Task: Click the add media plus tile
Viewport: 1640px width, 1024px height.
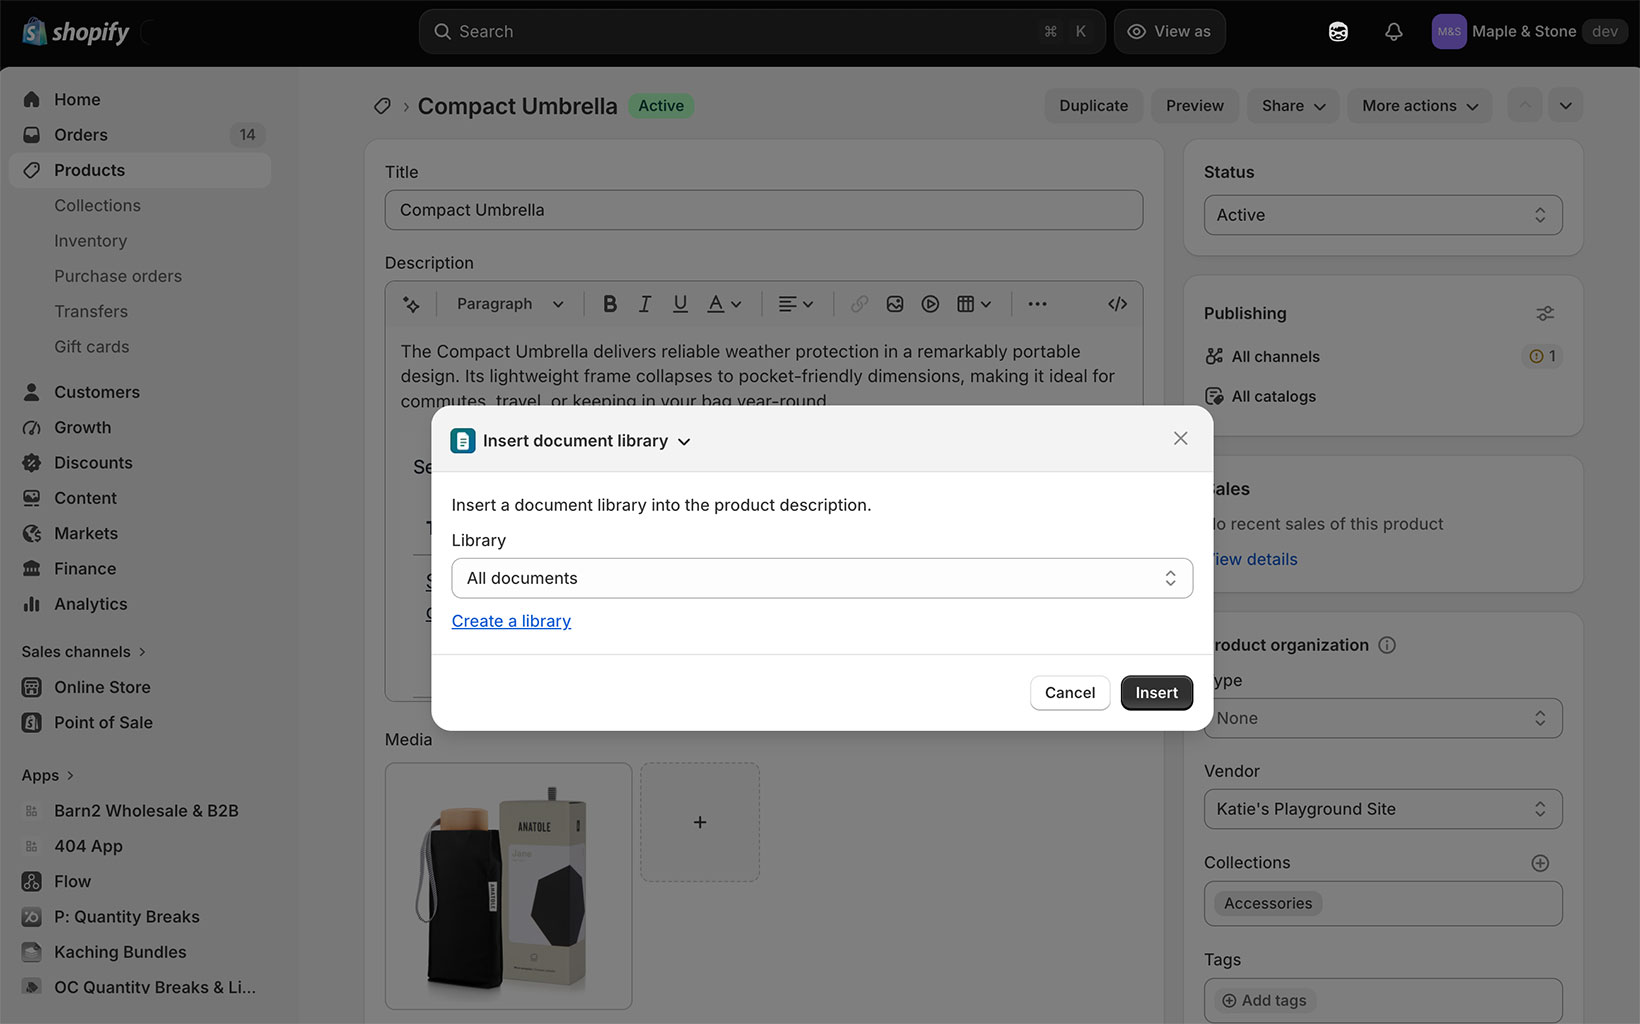Action: coord(700,822)
